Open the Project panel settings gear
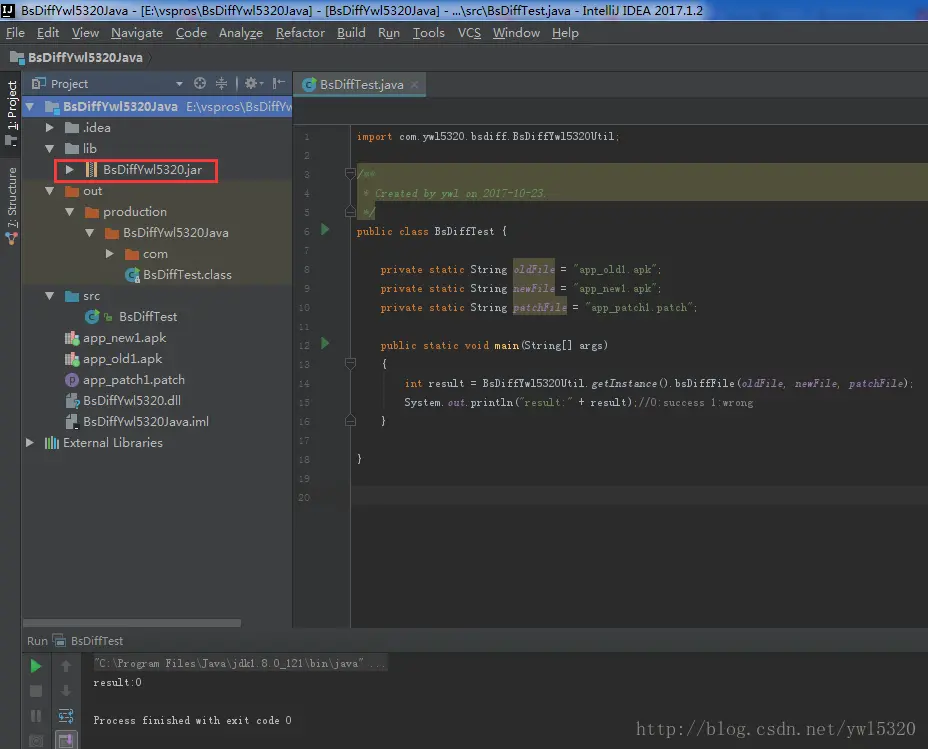Viewport: 928px width, 749px height. [250, 84]
